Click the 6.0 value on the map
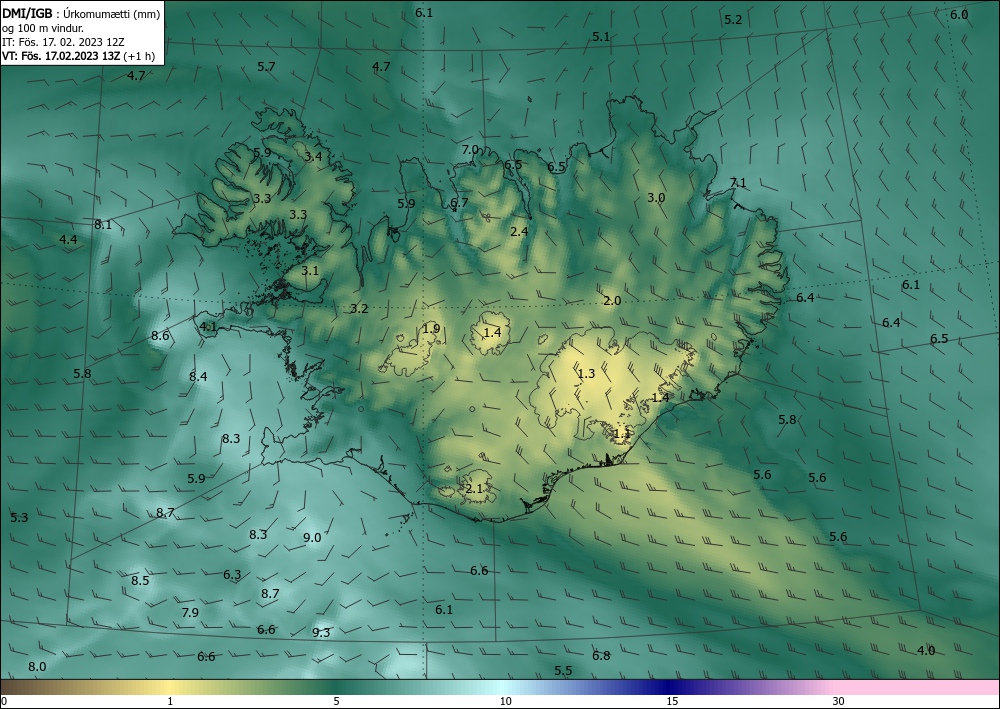 point(959,15)
